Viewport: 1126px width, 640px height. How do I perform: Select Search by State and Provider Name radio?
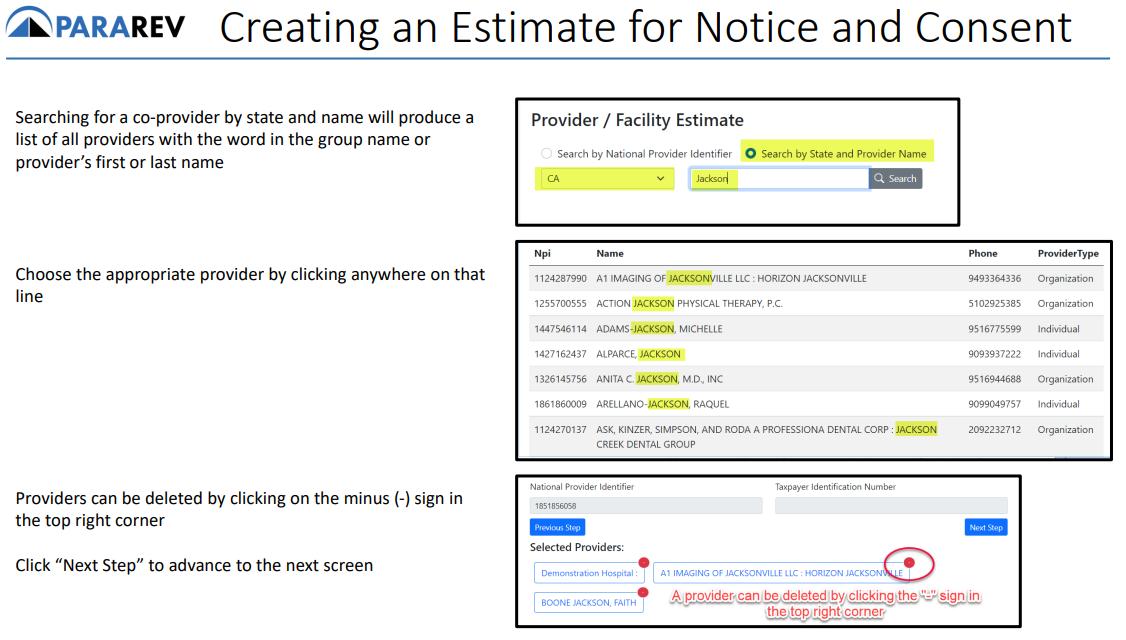[750, 154]
